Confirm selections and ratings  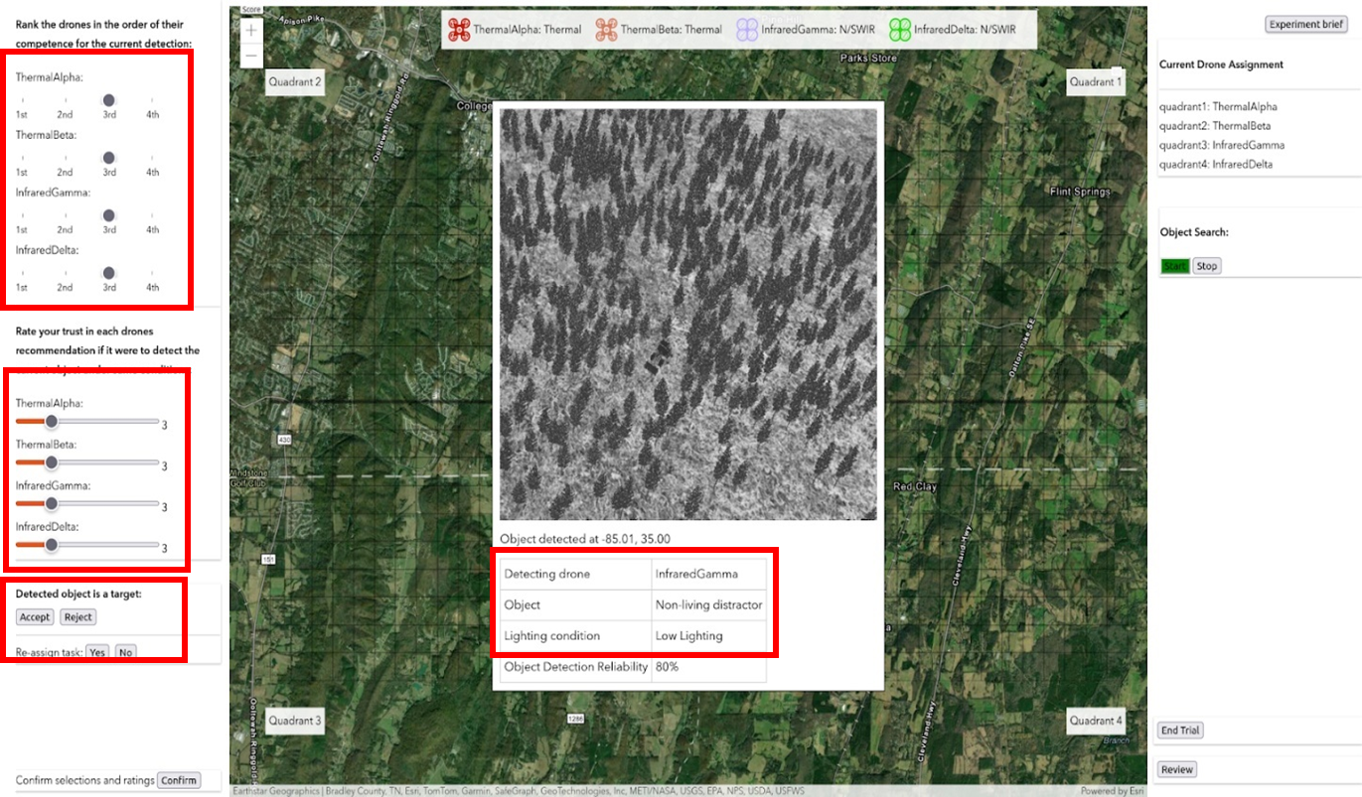click(x=179, y=780)
